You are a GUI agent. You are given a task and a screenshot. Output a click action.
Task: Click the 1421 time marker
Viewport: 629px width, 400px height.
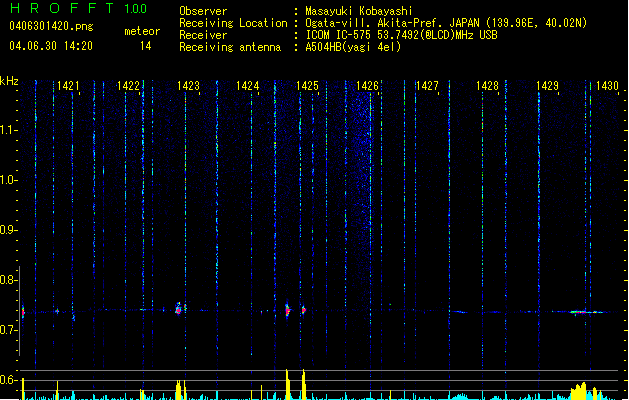pyautogui.click(x=68, y=86)
